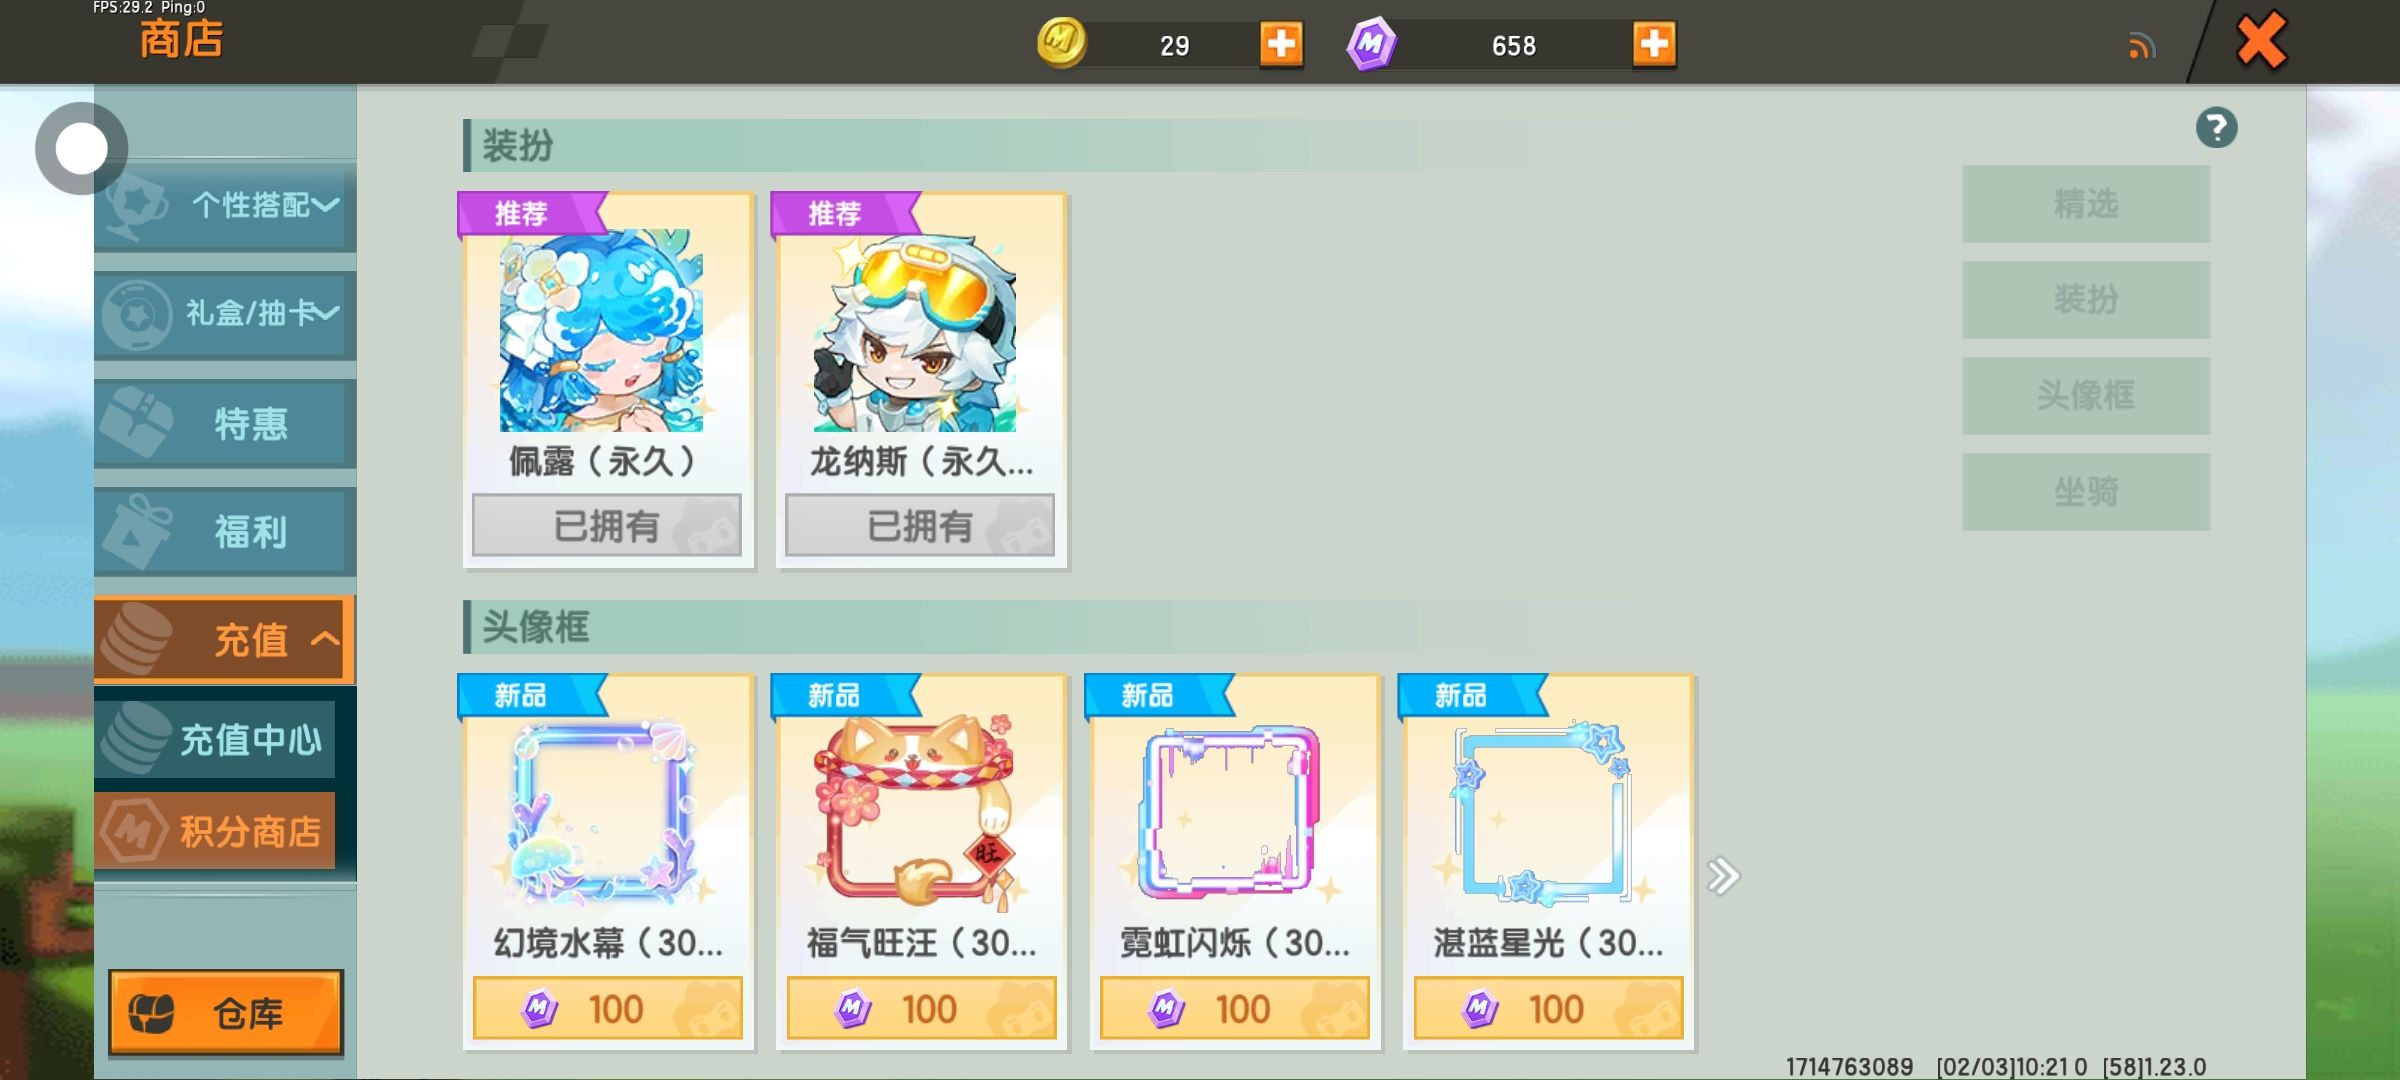
Task: Add more purple M currency
Action: [x=1654, y=44]
